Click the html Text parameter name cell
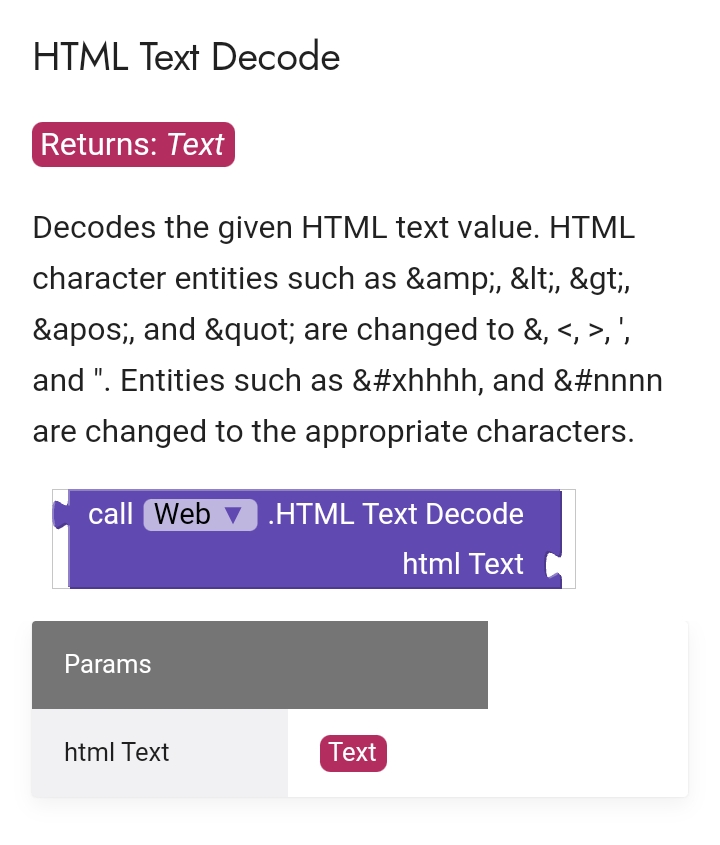 (160, 753)
